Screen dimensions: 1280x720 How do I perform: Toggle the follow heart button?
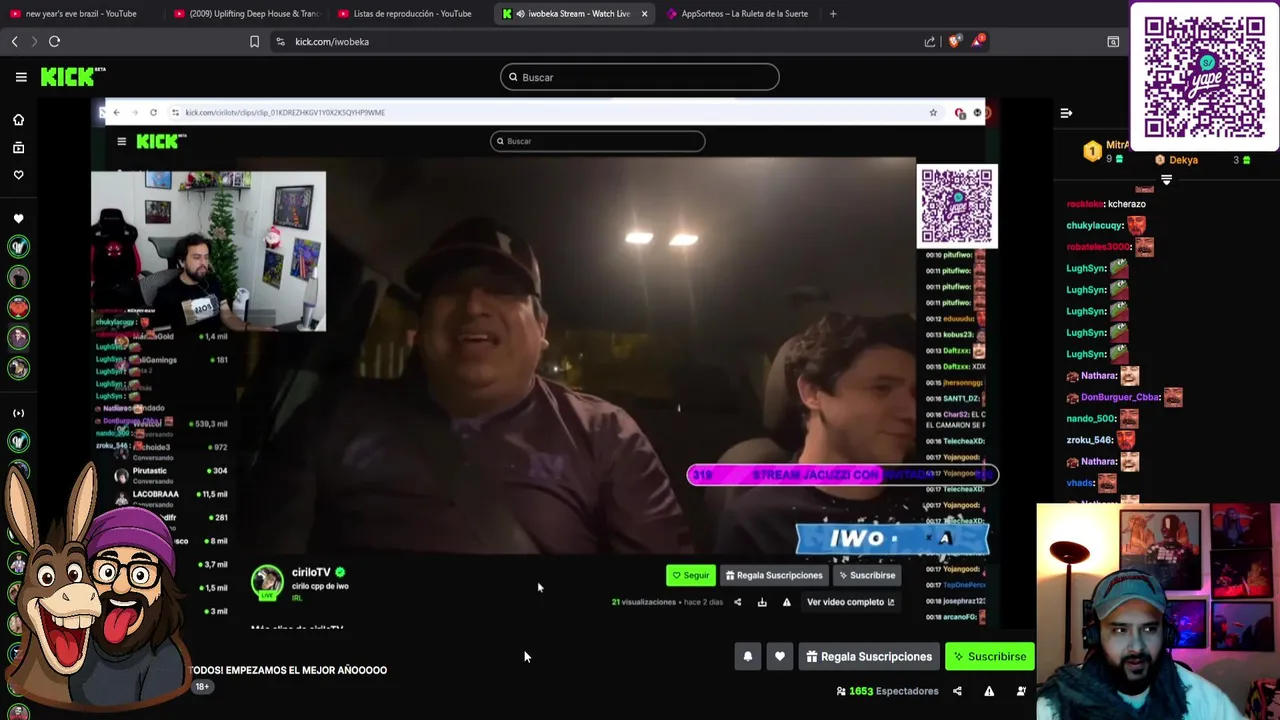point(780,657)
